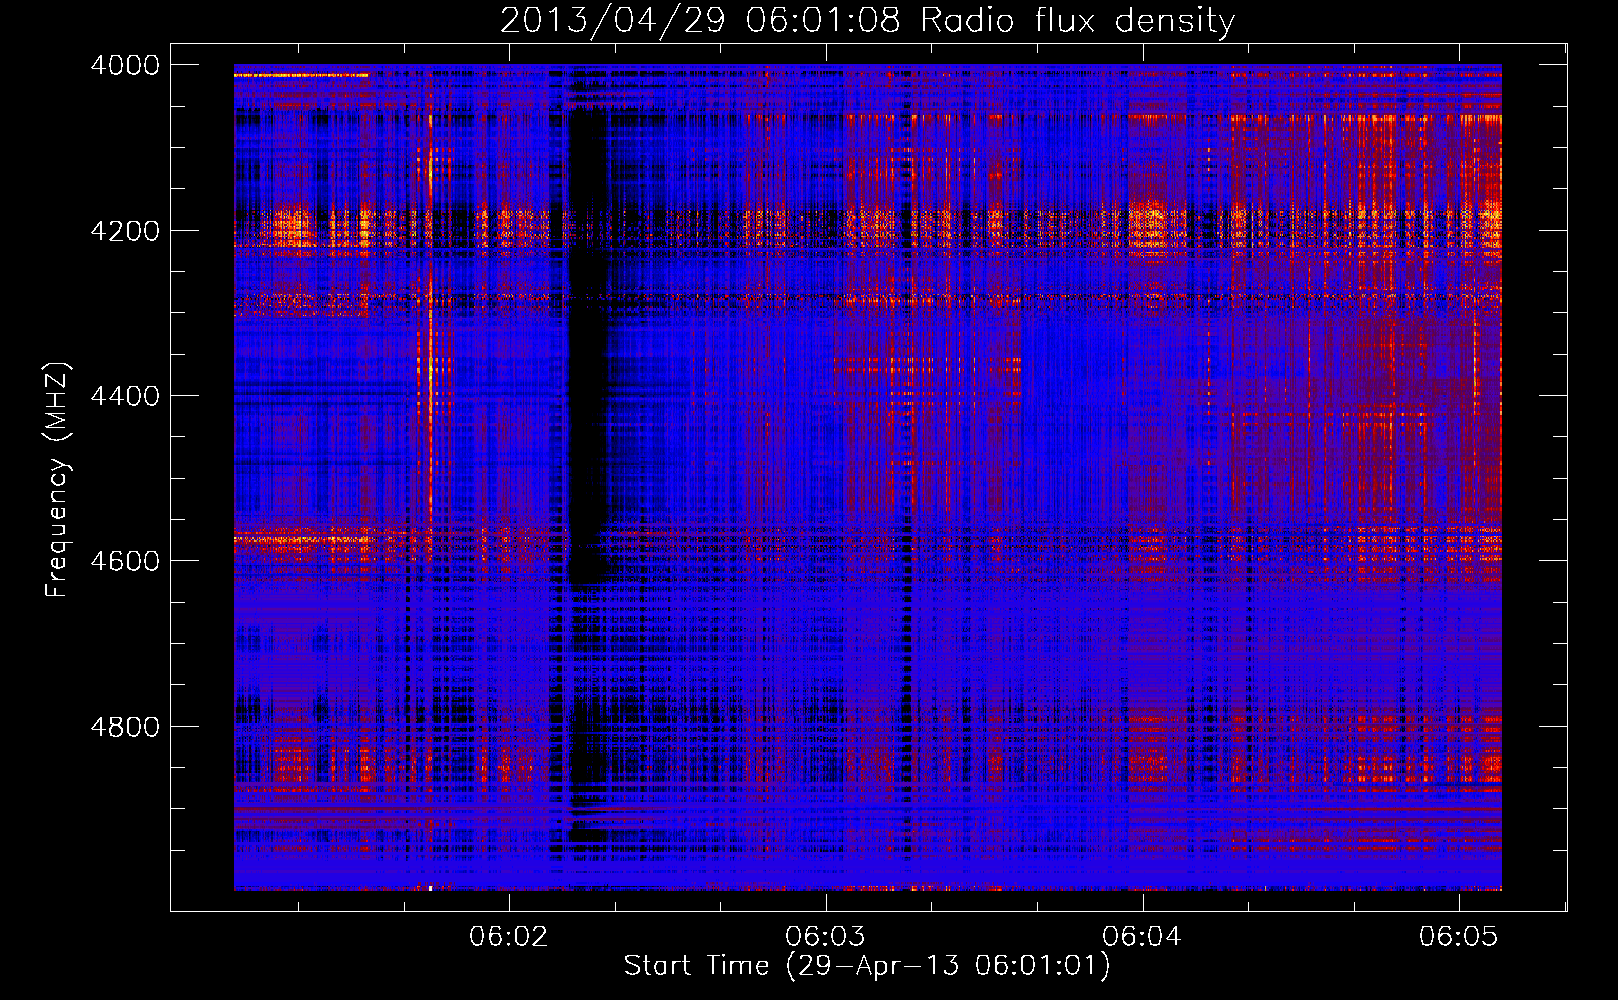1618x1000 pixels.
Task: Click the 06:04 time axis label
Action: (1142, 936)
